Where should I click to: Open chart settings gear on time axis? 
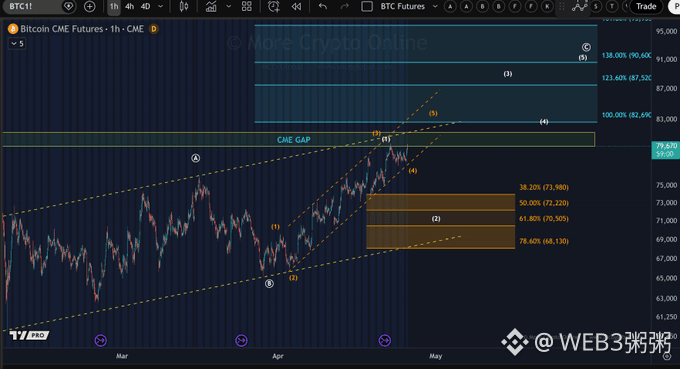[x=667, y=356]
